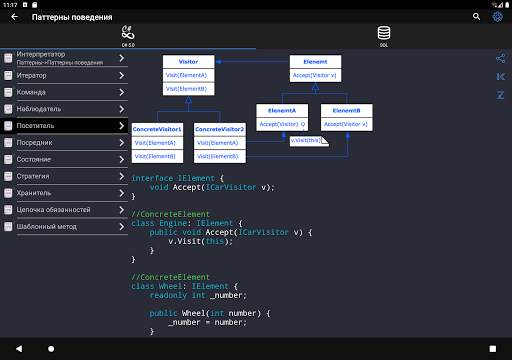Expand the Итератор row chevron
512x360 pixels.
click(x=122, y=75)
